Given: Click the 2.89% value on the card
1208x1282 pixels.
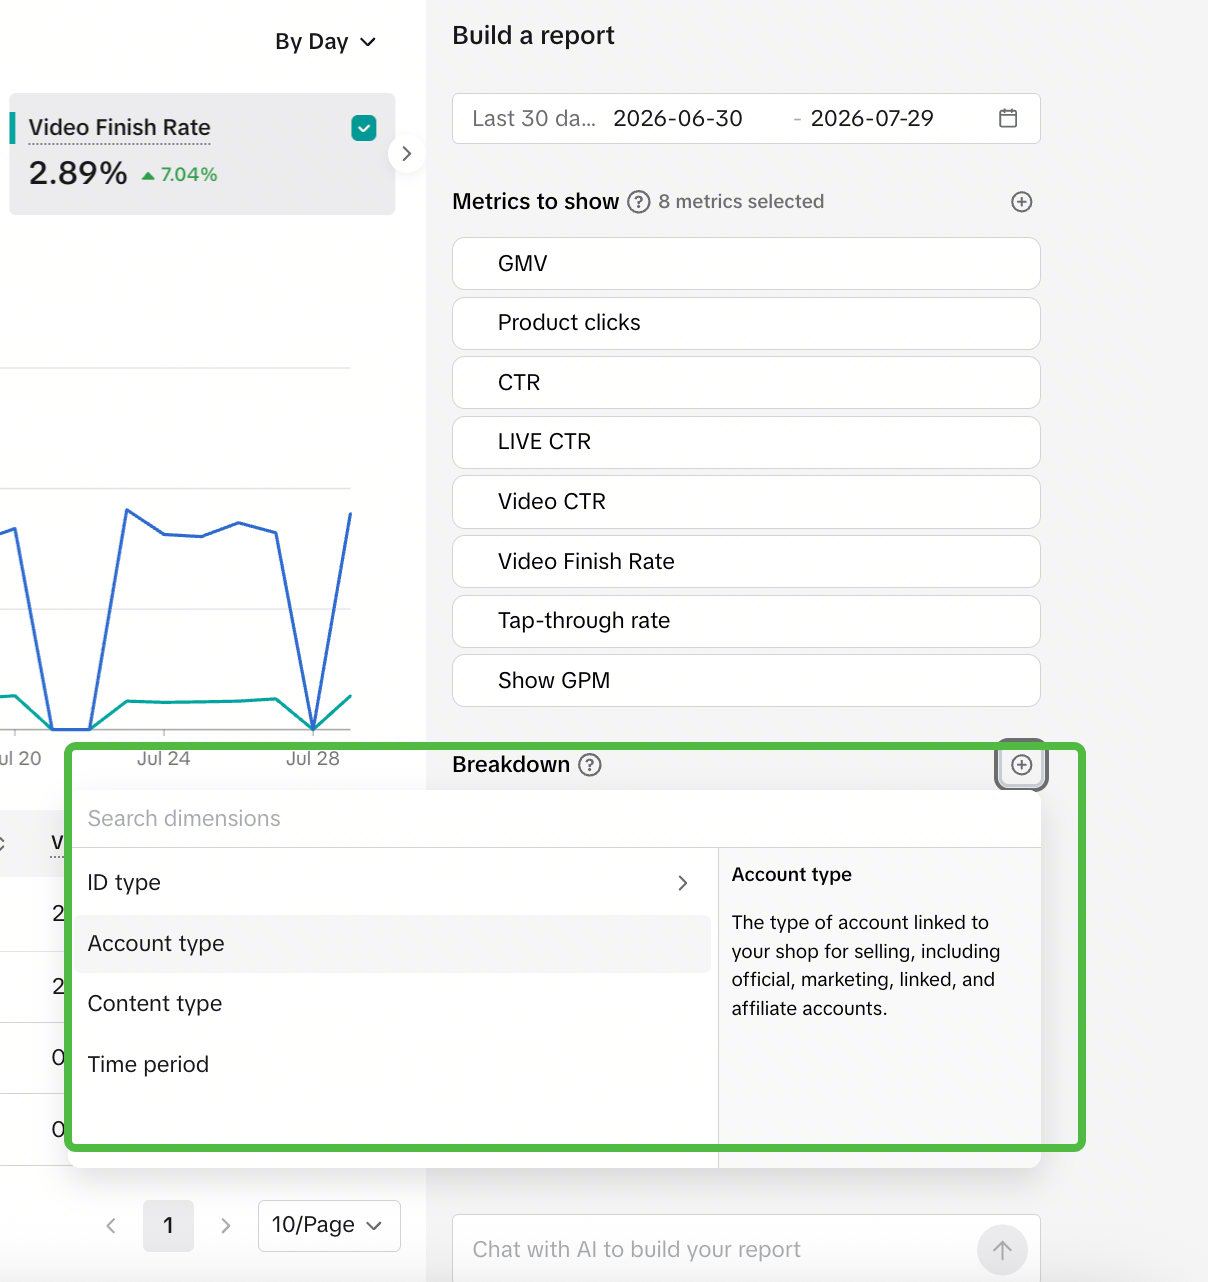Looking at the screenshot, I should (78, 173).
